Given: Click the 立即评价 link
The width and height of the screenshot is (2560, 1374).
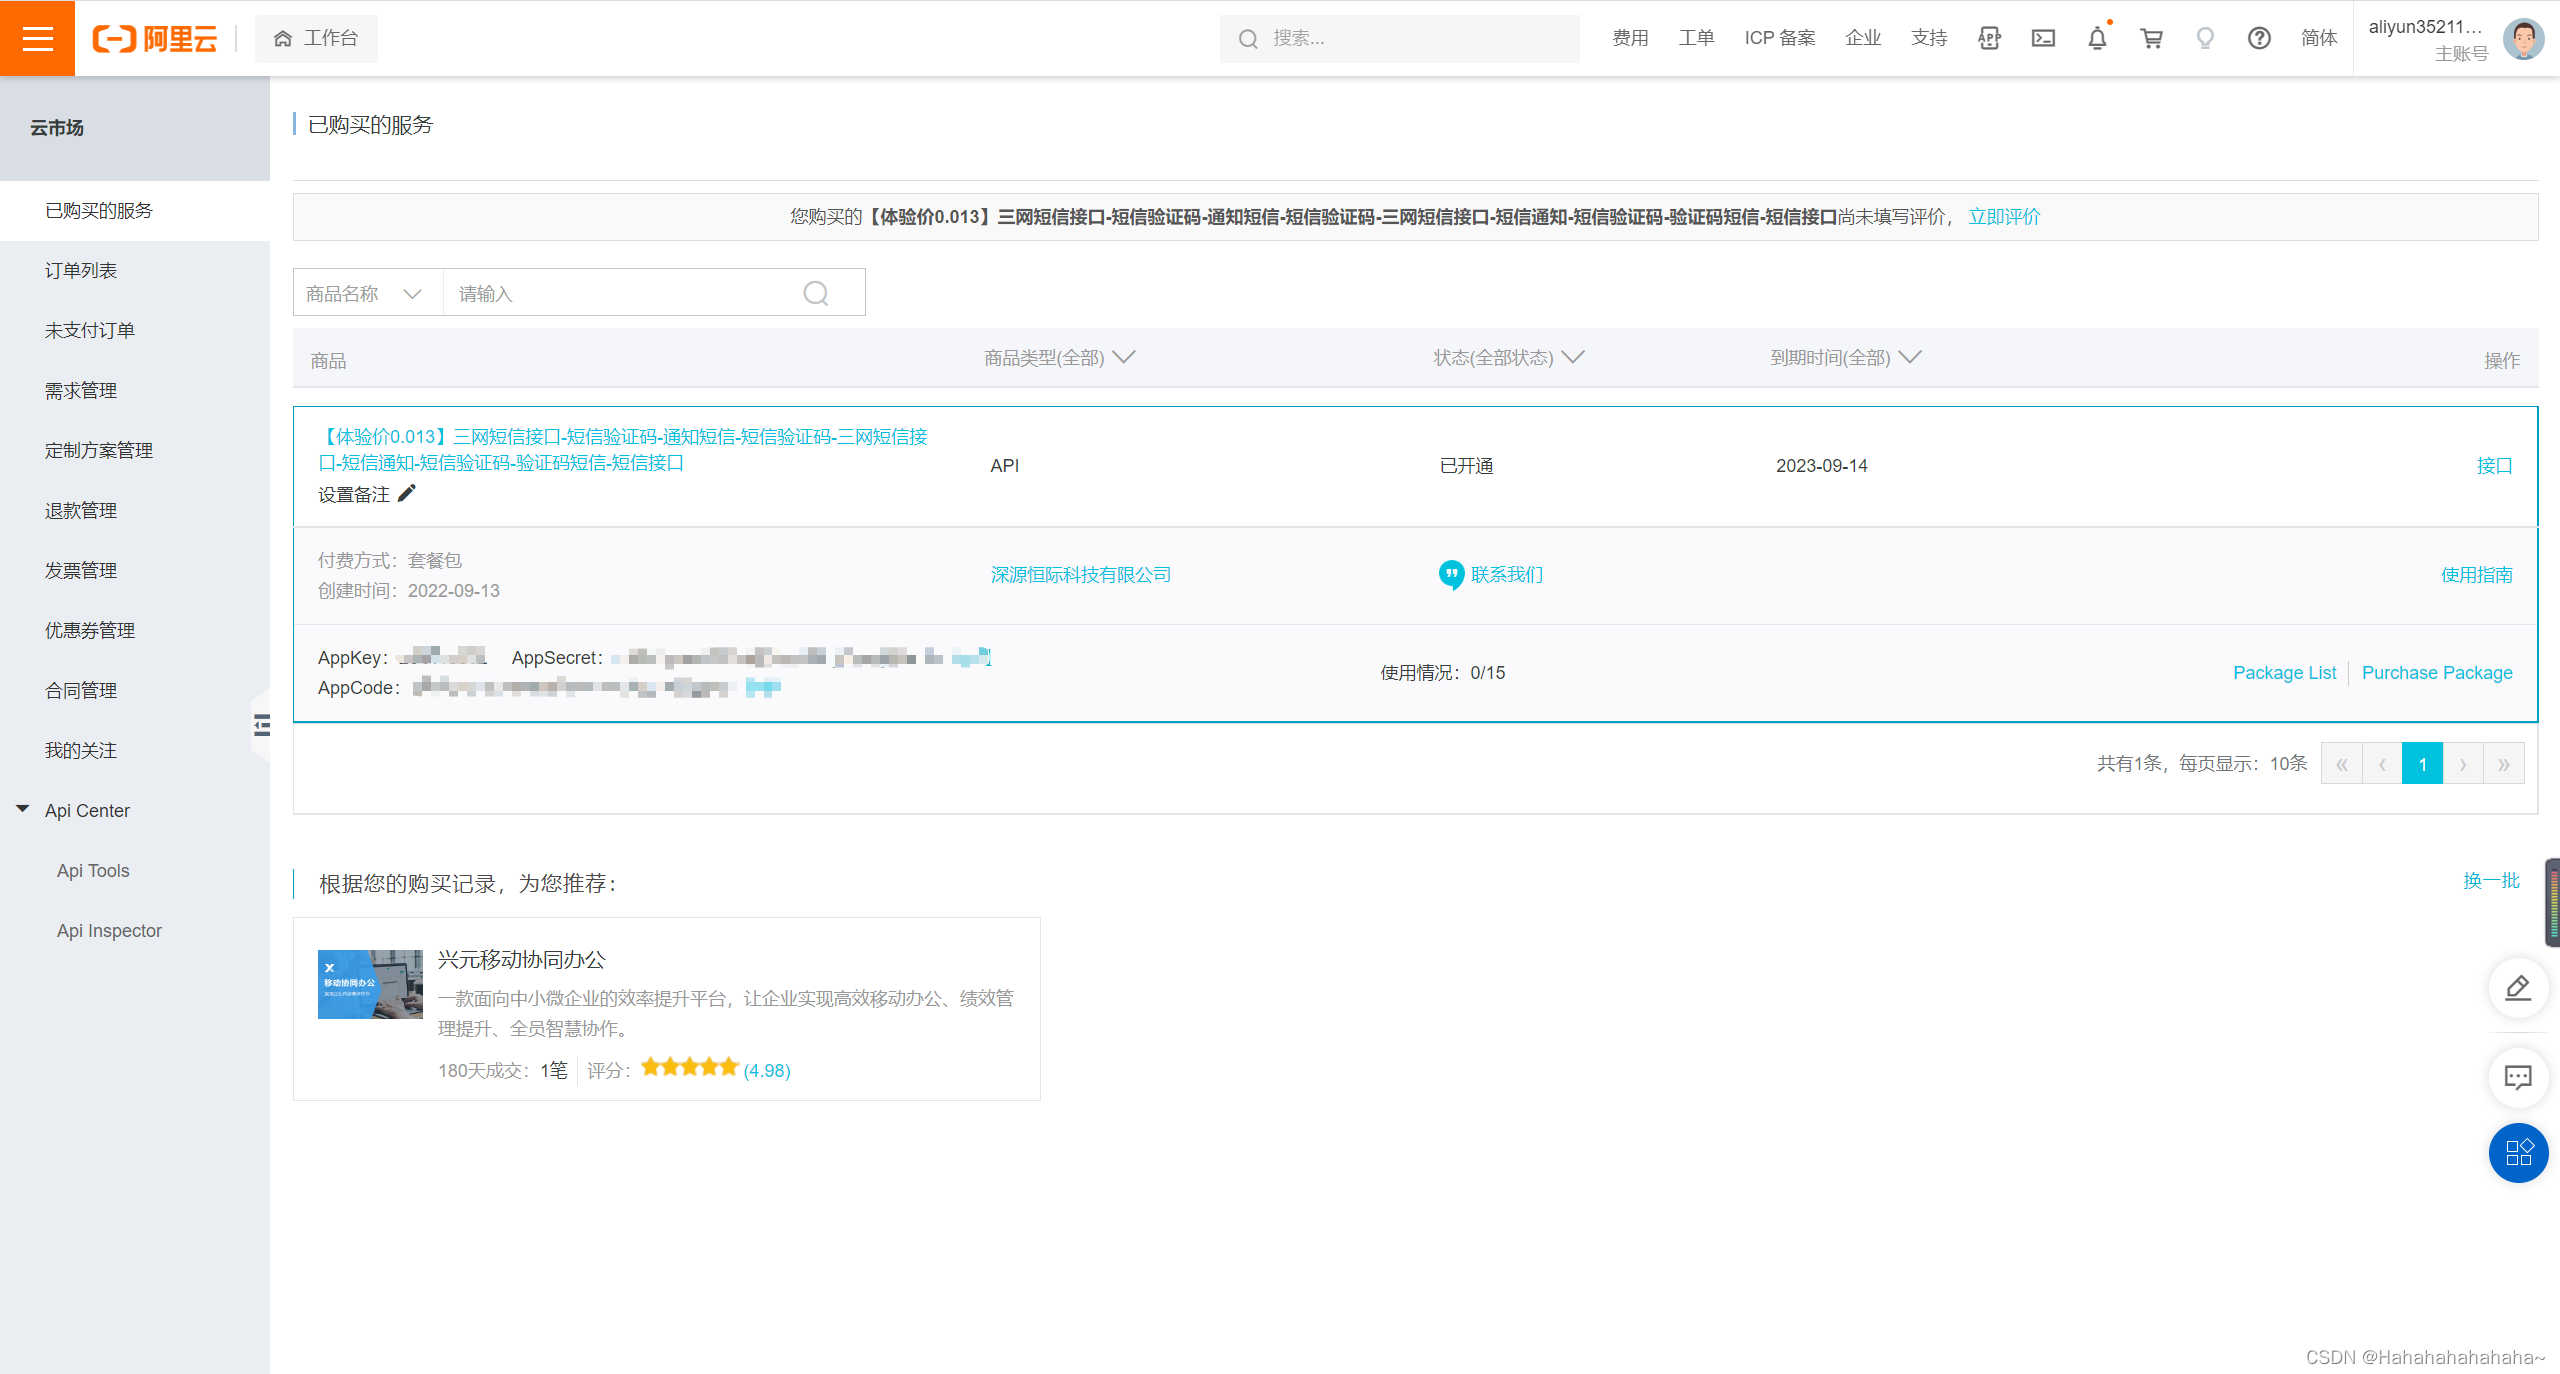Looking at the screenshot, I should pos(2003,217).
